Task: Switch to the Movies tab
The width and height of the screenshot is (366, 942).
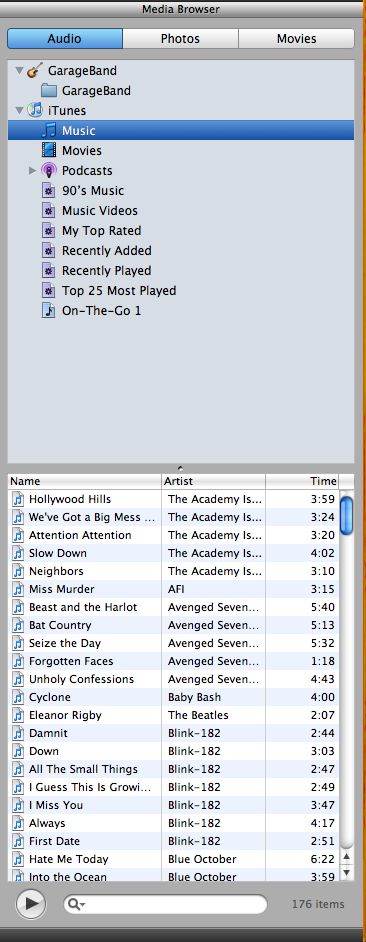Action: pyautogui.click(x=296, y=38)
